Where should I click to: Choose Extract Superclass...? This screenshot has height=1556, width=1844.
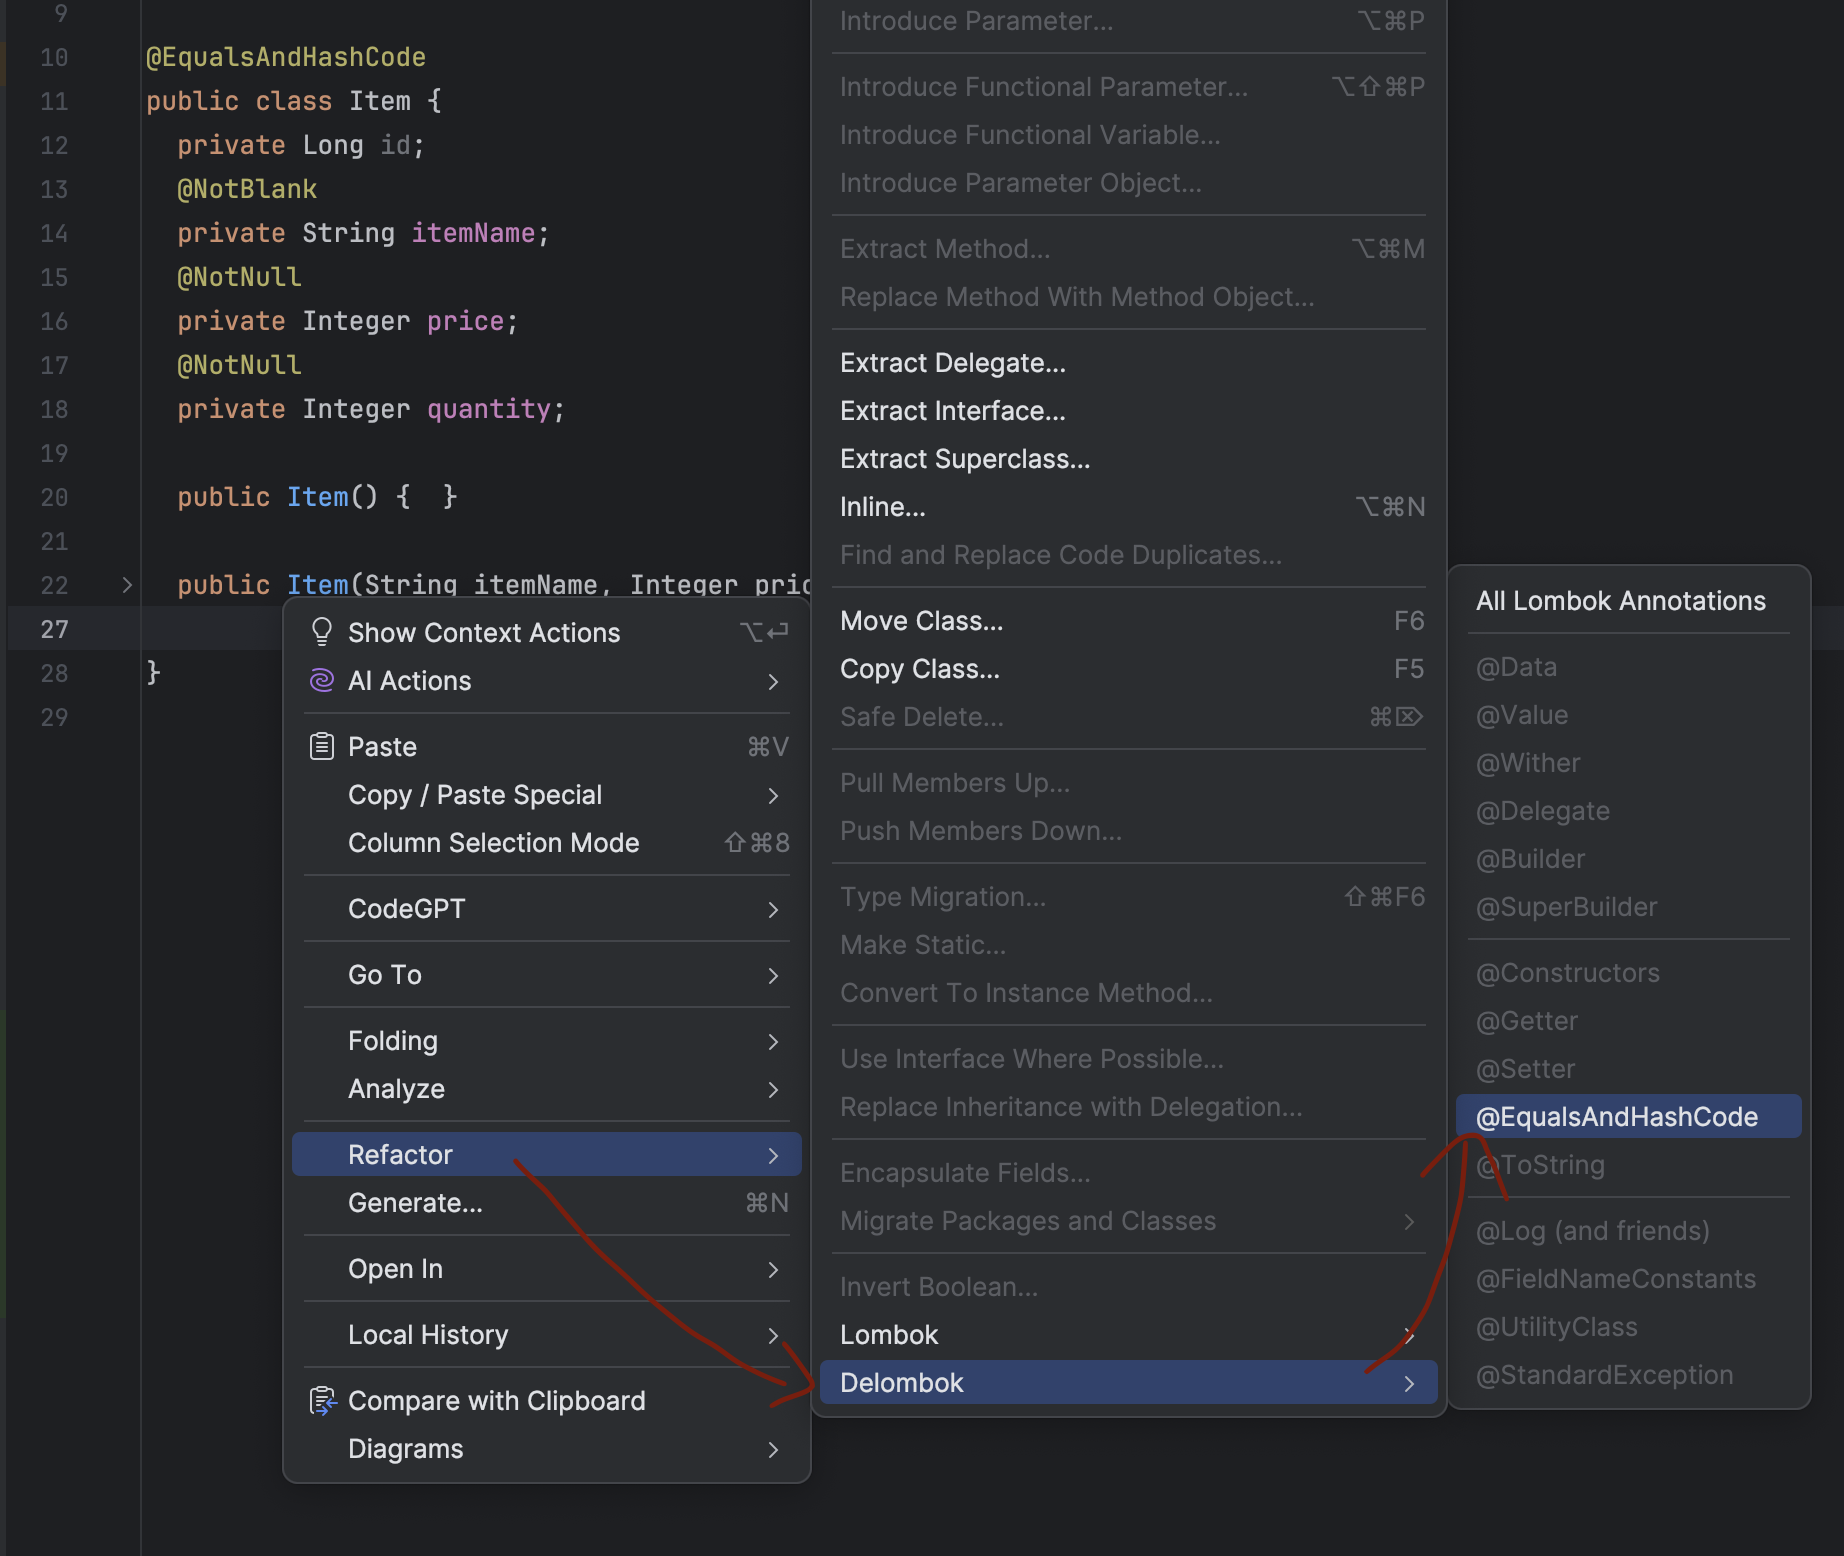[1128, 459]
